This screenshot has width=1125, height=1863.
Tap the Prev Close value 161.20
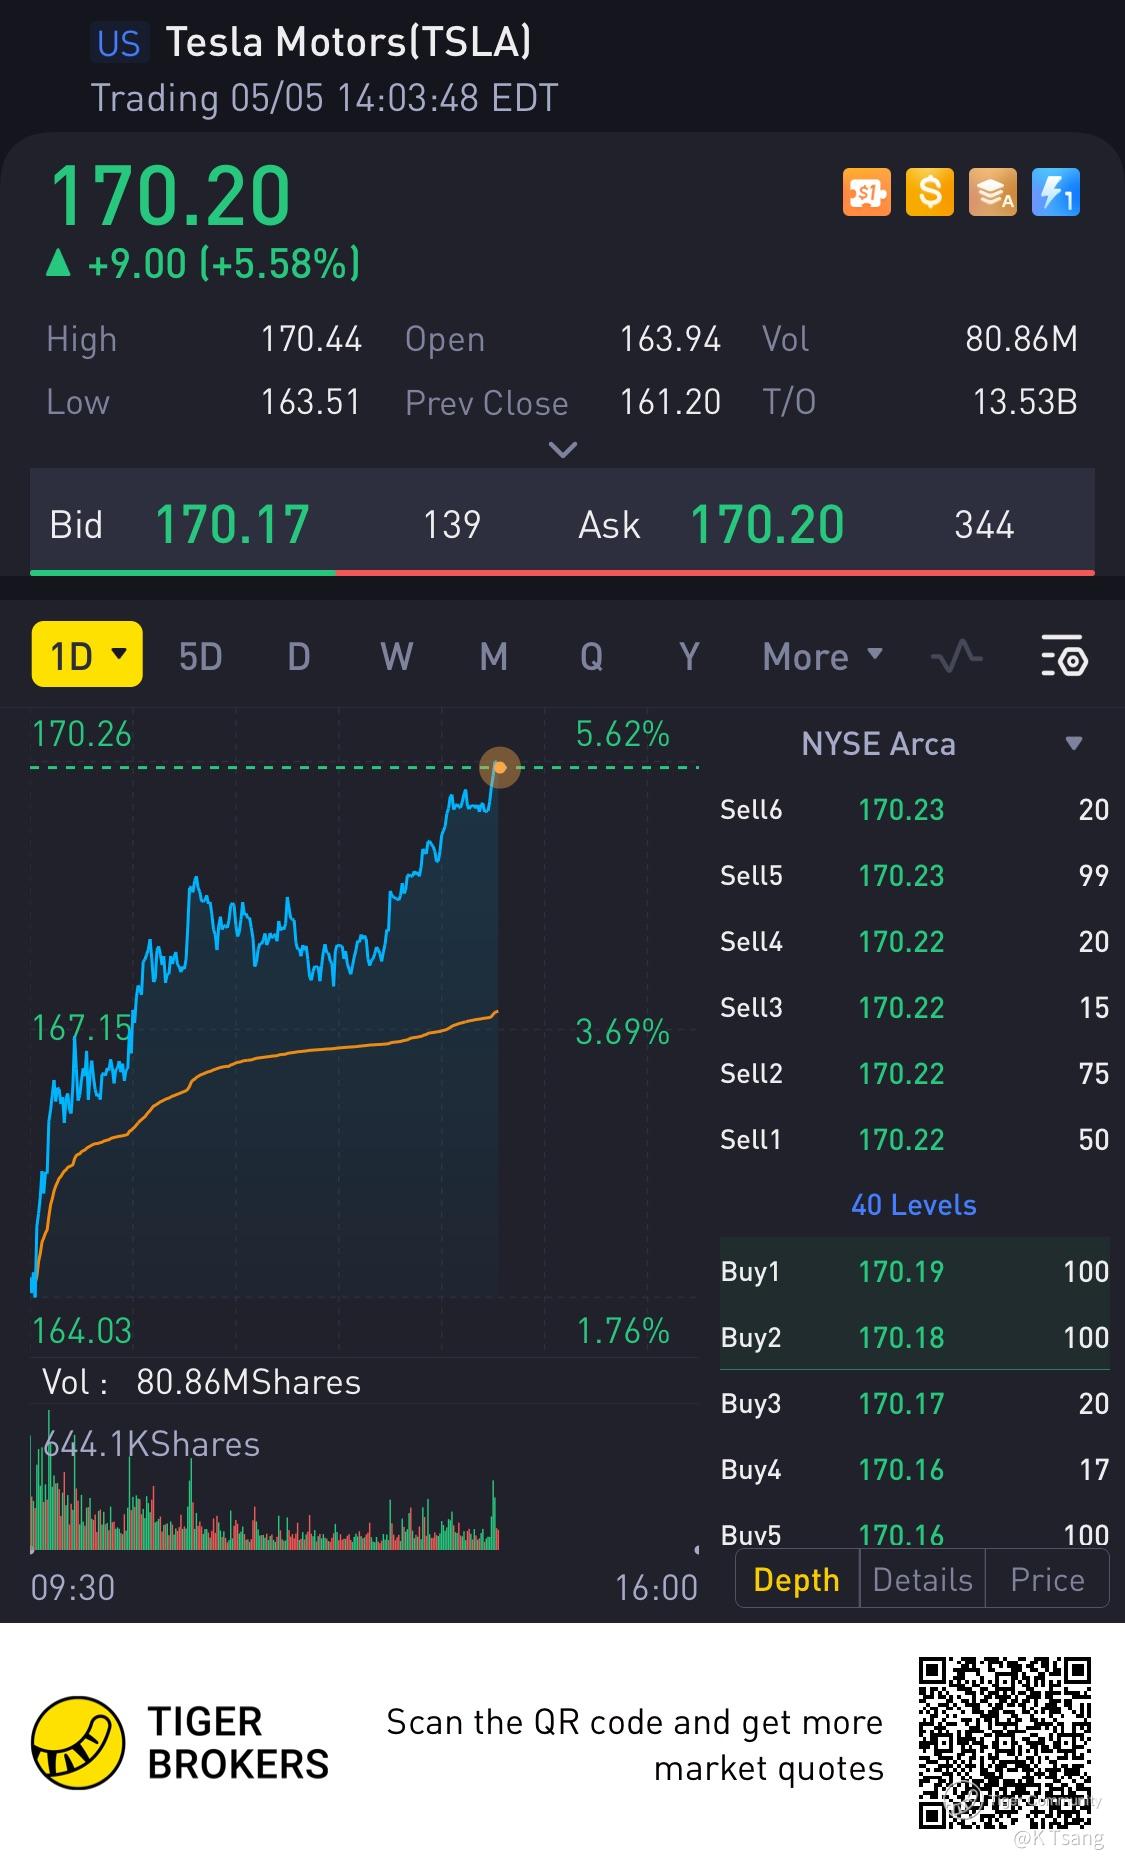670,402
